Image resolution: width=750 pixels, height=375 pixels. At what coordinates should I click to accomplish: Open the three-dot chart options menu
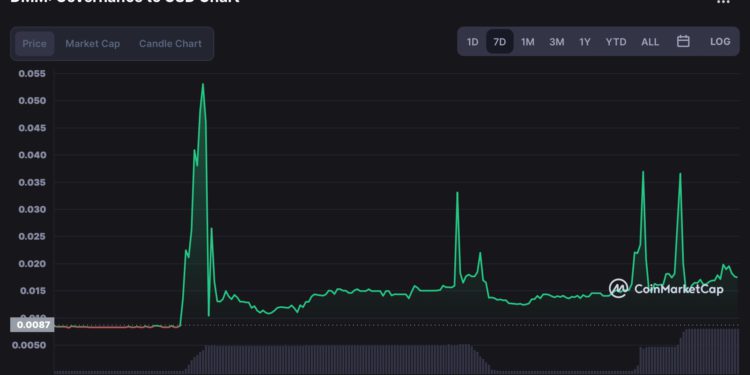tap(723, 1)
